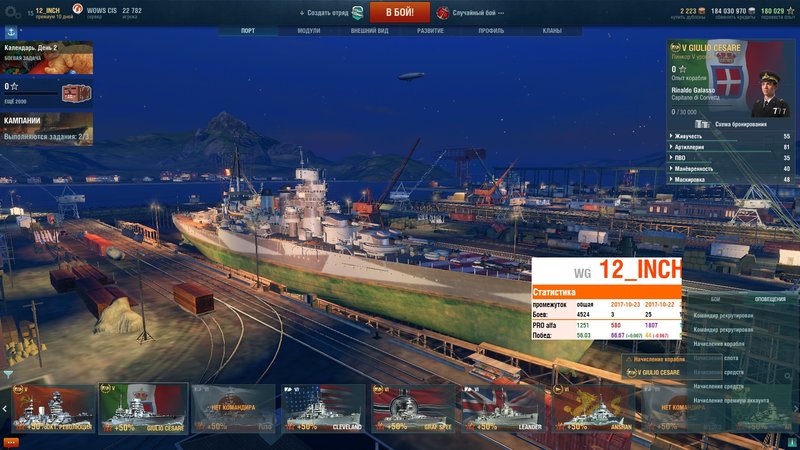The width and height of the screenshot is (800, 450).
Task: Open the Создать отряд dropdown
Action: [x=324, y=13]
